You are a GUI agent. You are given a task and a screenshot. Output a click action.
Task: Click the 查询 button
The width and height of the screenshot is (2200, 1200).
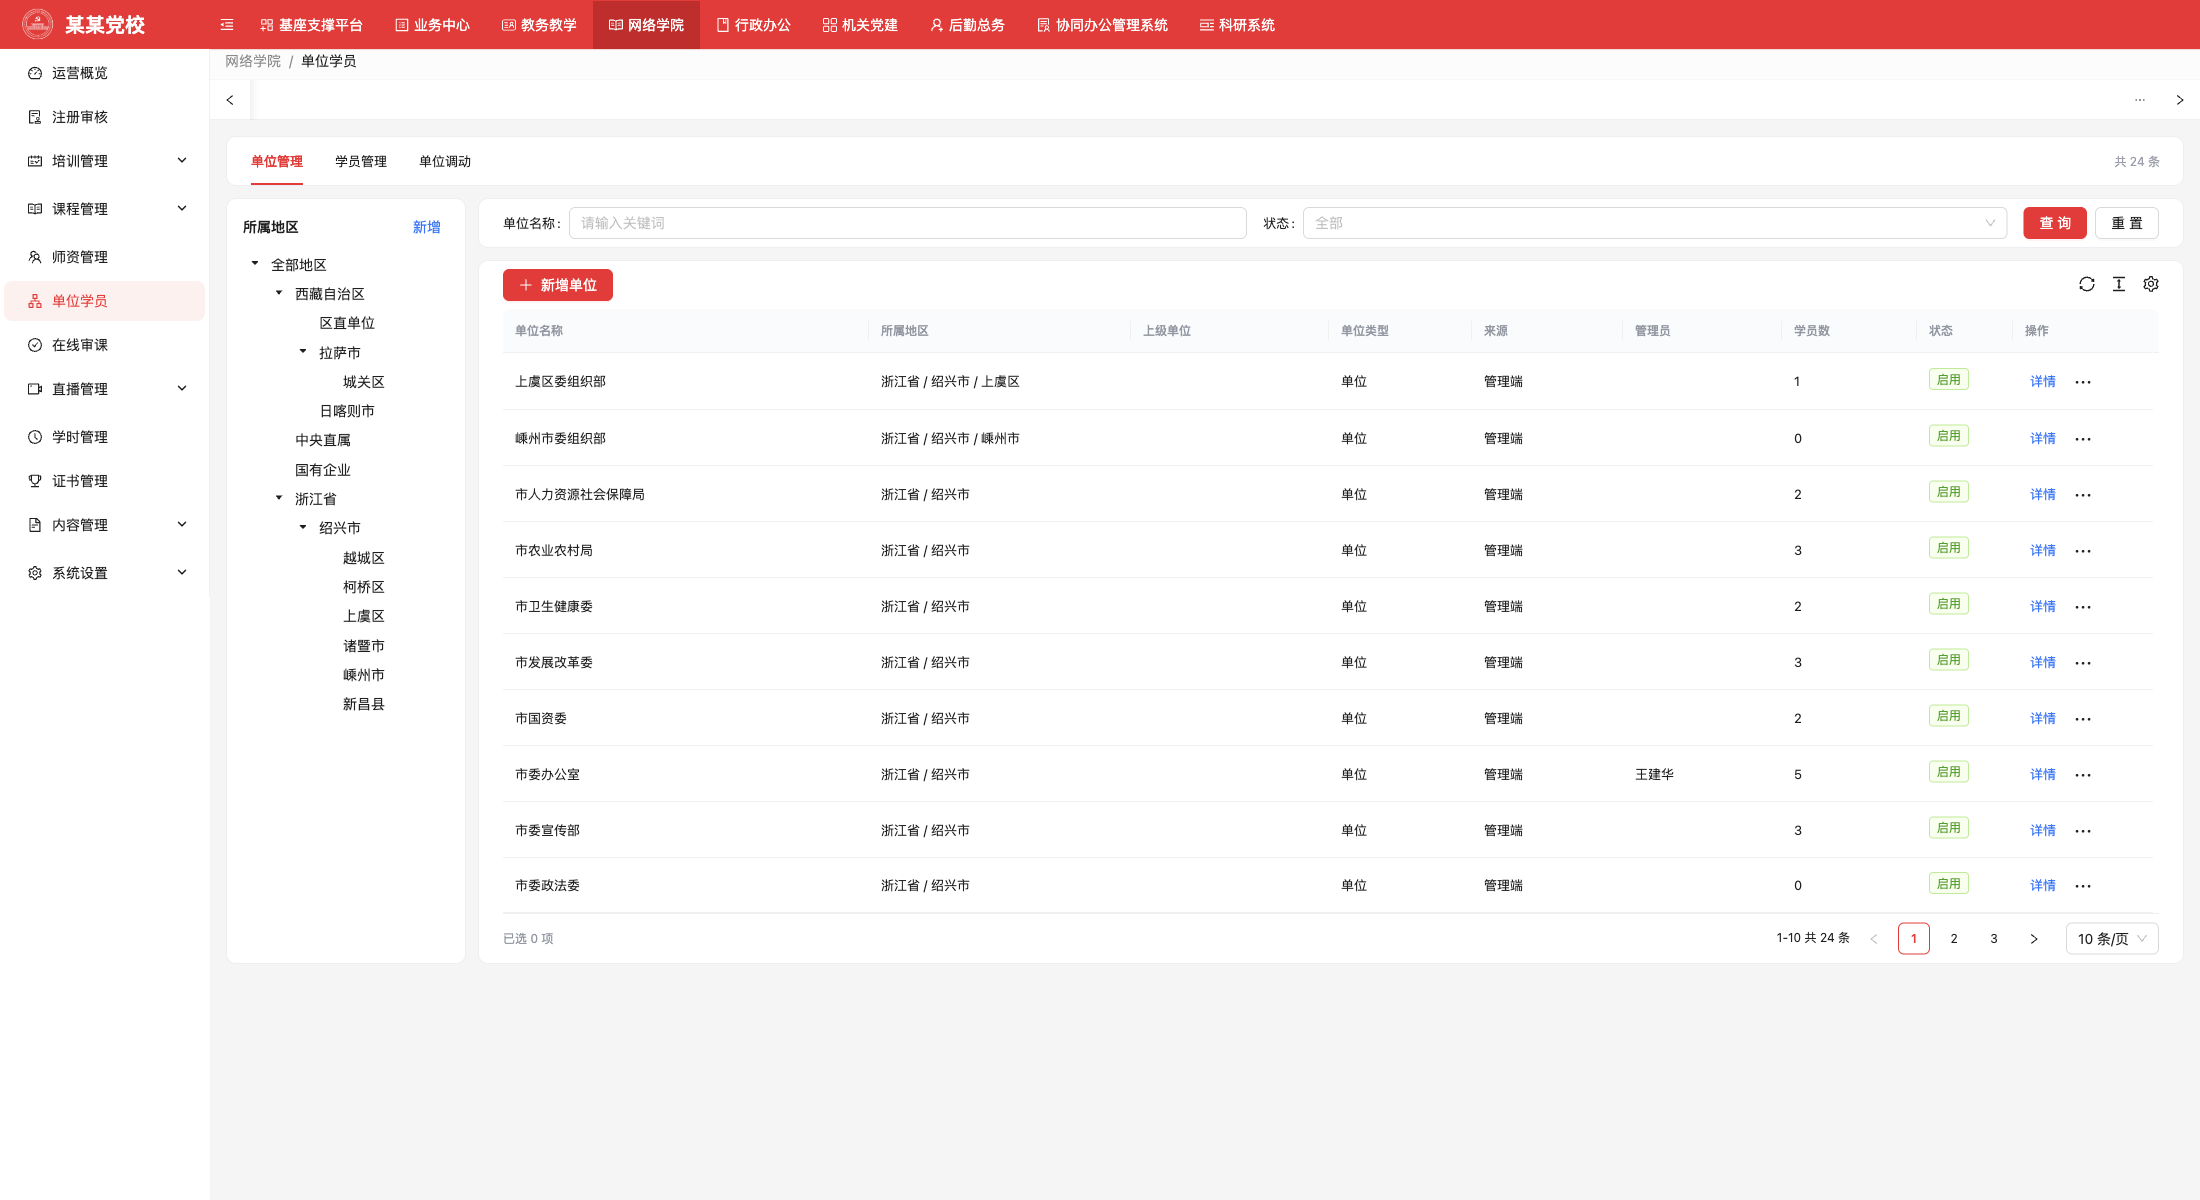pyautogui.click(x=2054, y=223)
